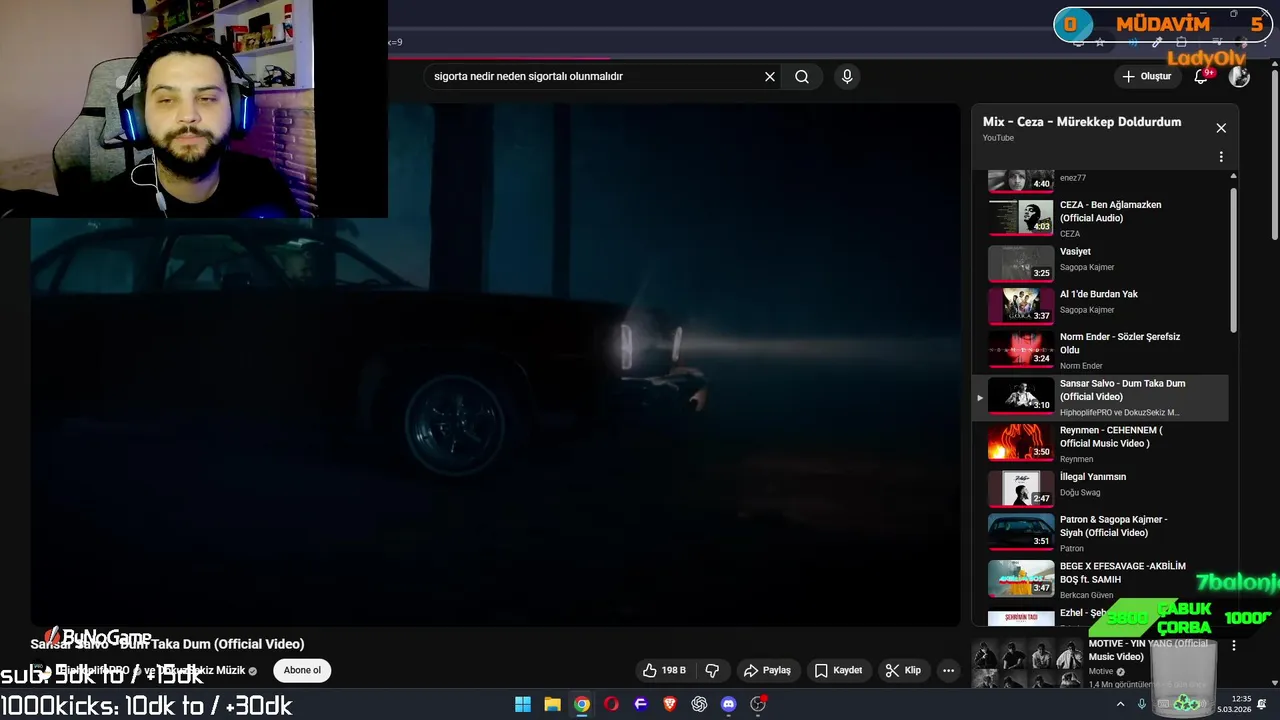Bookmark this page with star icon

point(1100,42)
